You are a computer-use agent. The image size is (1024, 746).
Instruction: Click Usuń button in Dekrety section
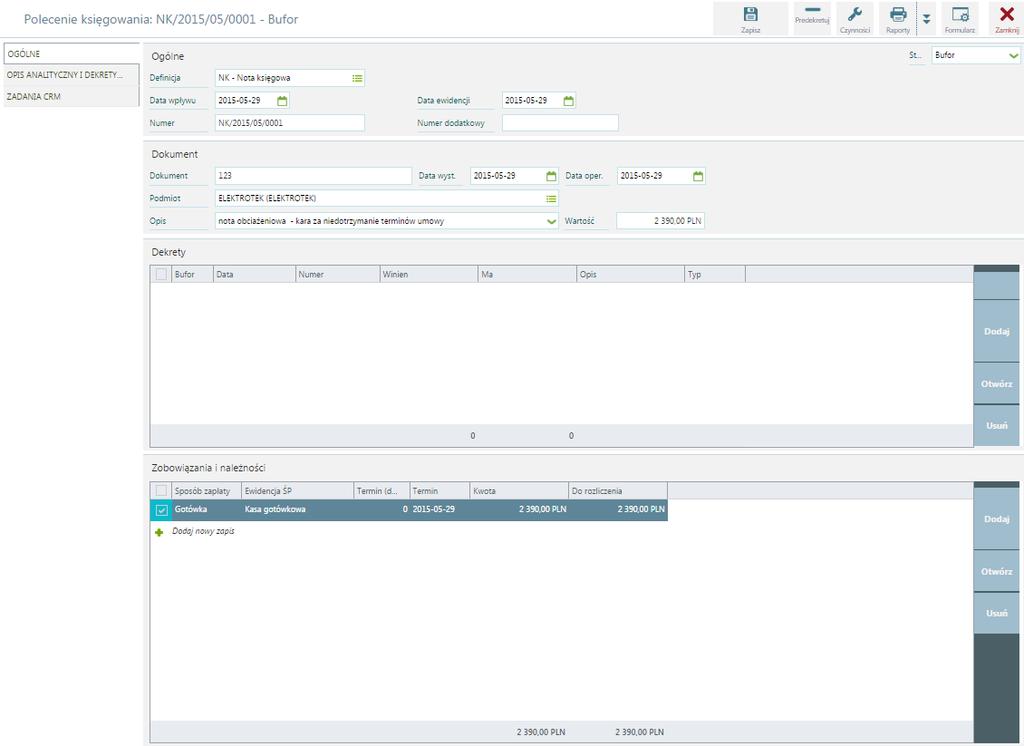pyautogui.click(x=997, y=425)
